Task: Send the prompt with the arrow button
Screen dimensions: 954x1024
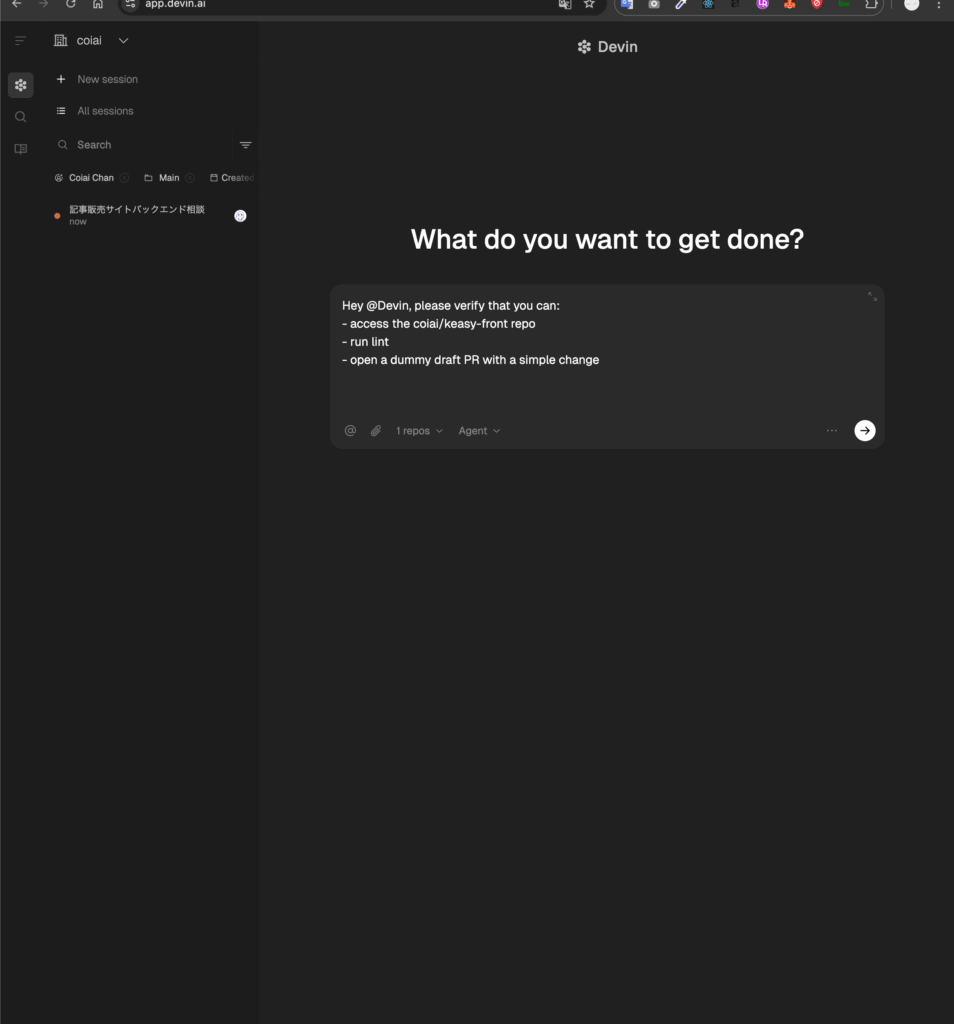Action: (x=865, y=430)
